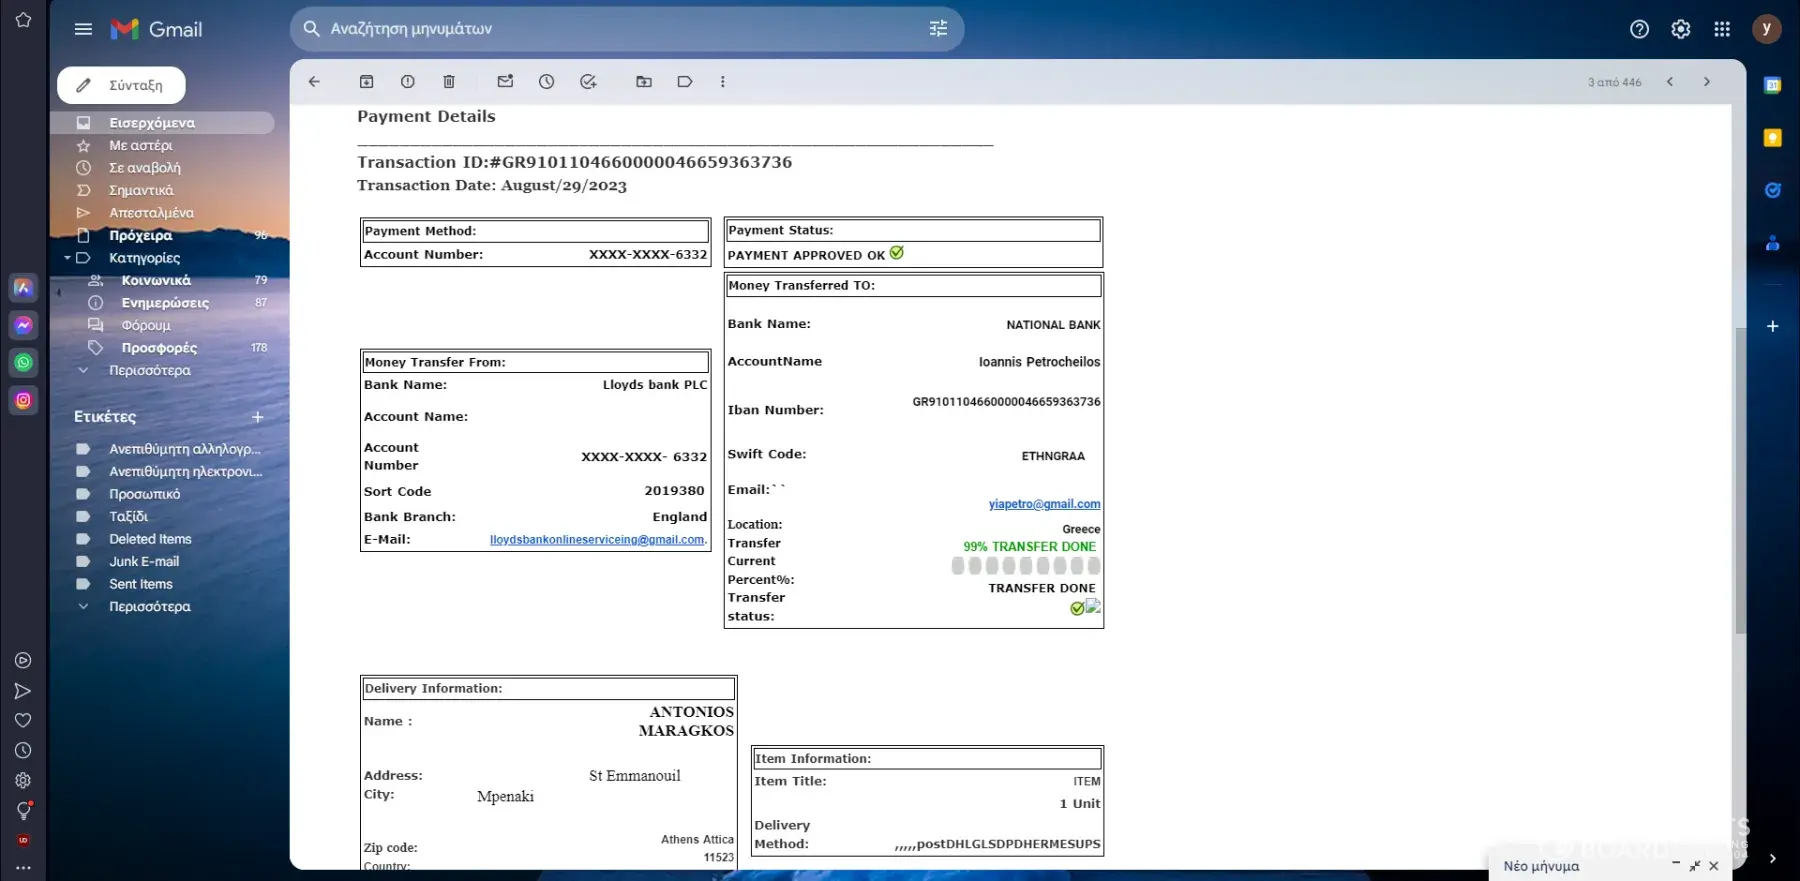Open the Move to folder icon

point(644,82)
